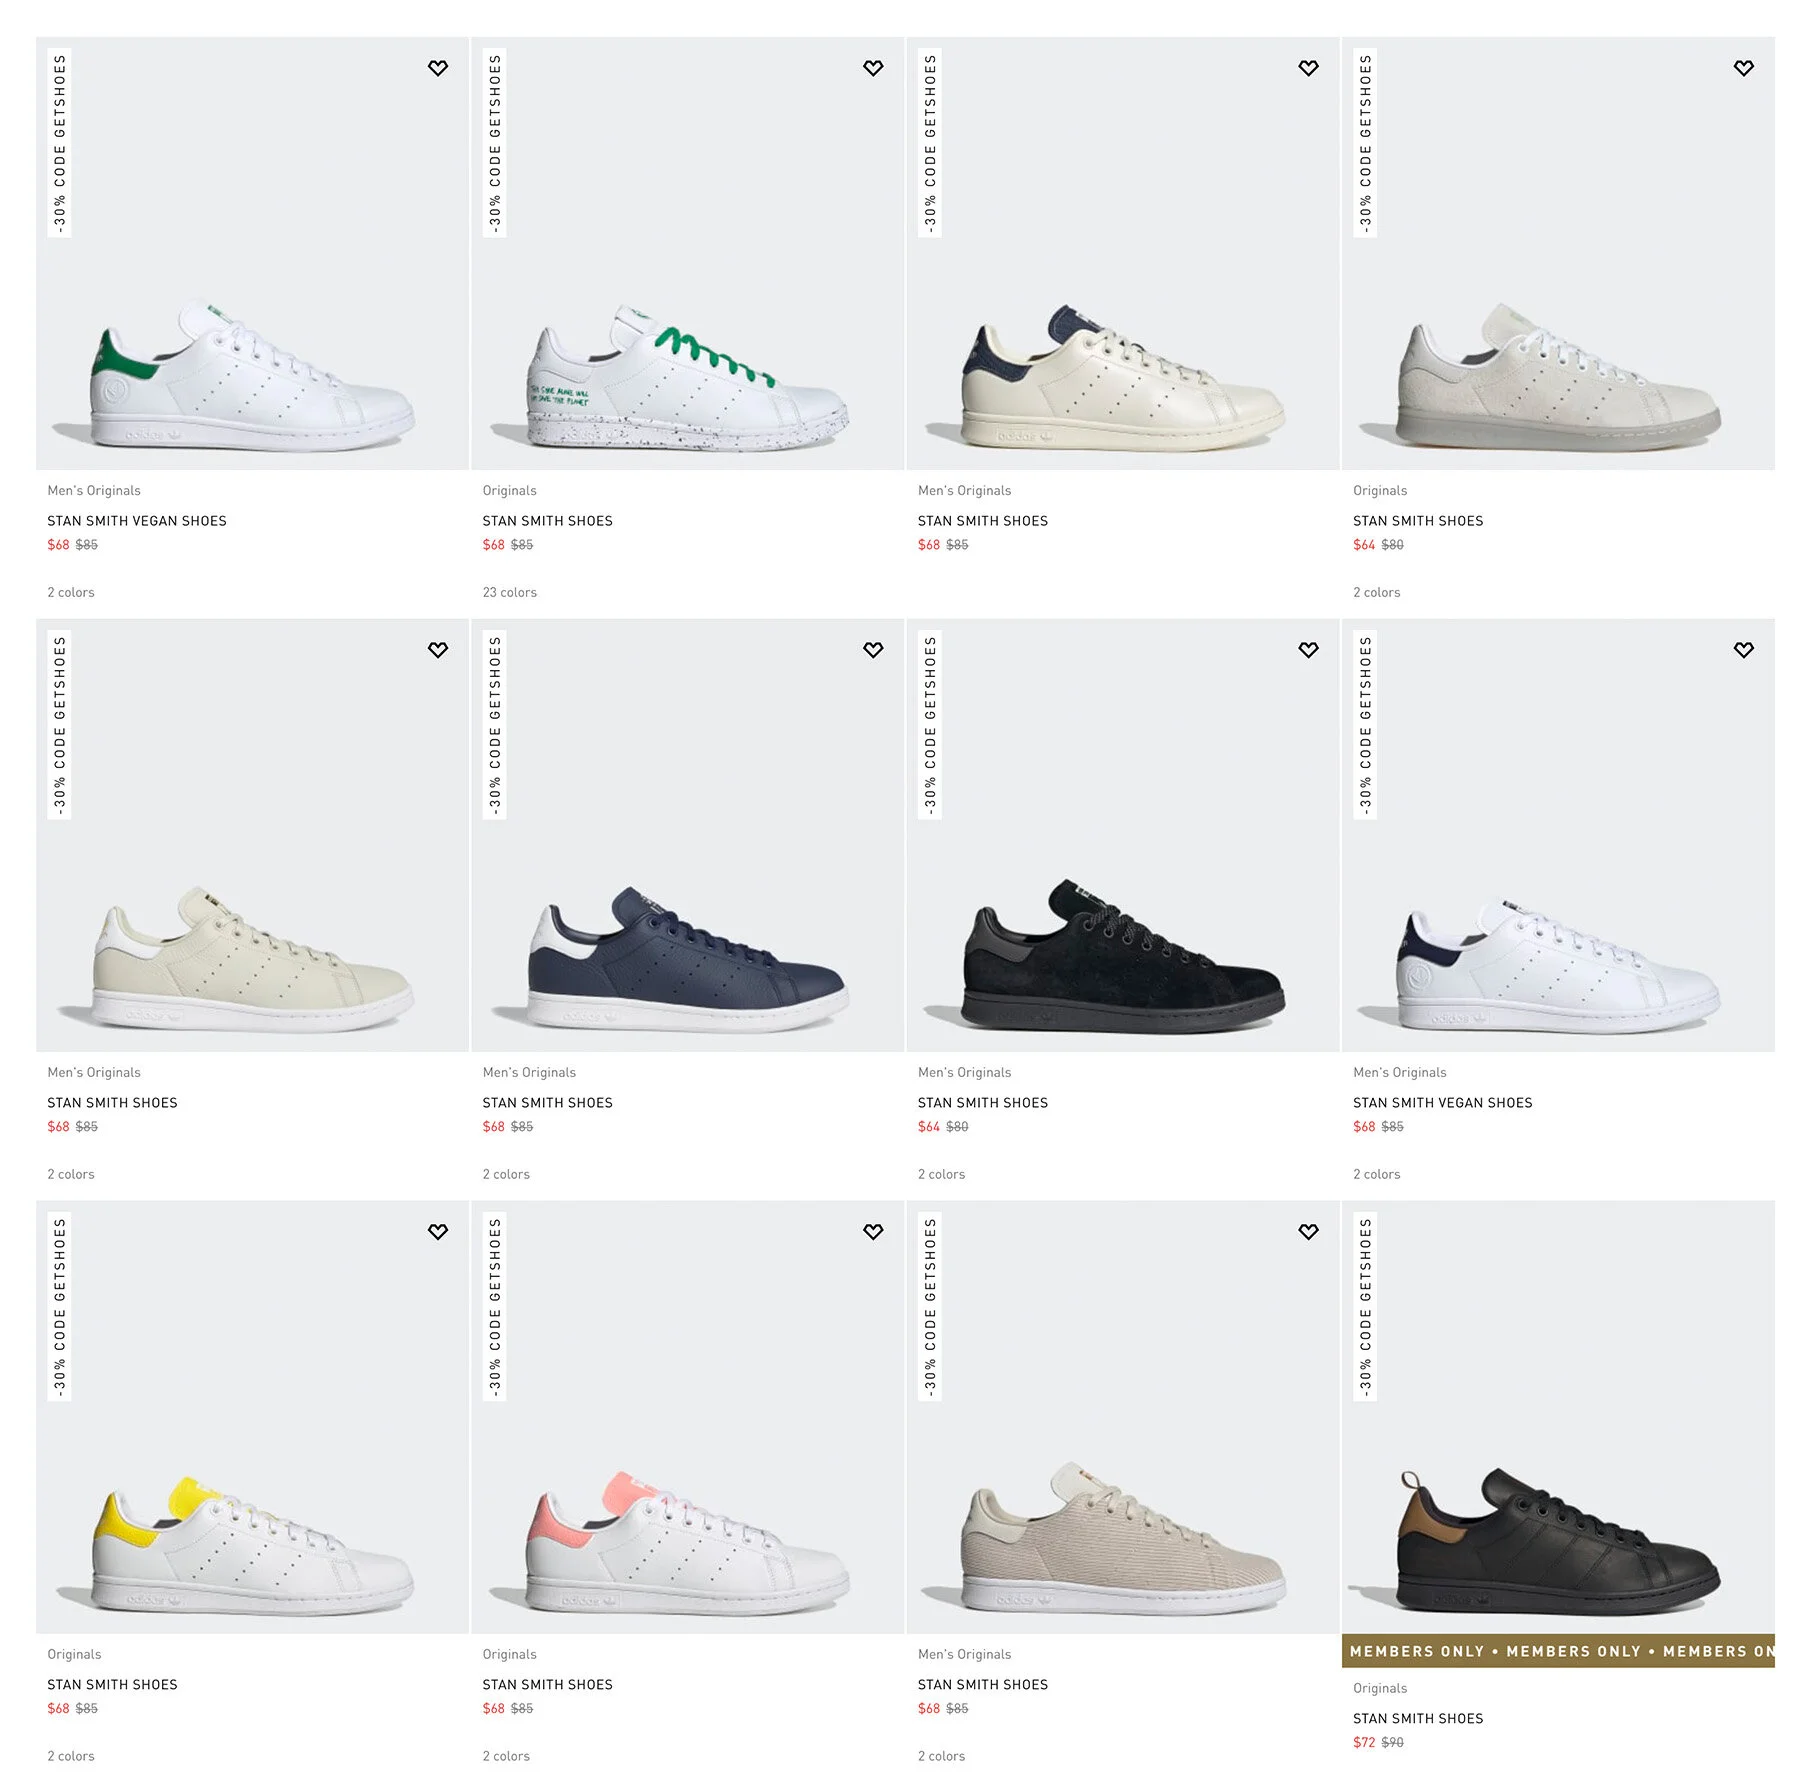
Task: Click 23 colors under green-laced shoe
Action: (510, 593)
